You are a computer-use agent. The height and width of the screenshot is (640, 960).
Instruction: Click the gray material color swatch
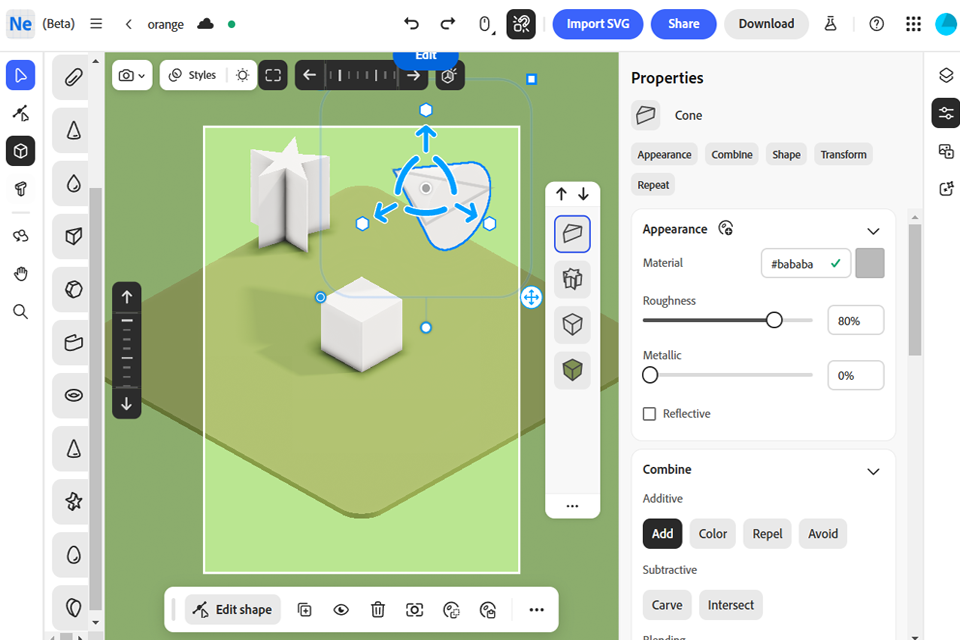(869, 263)
